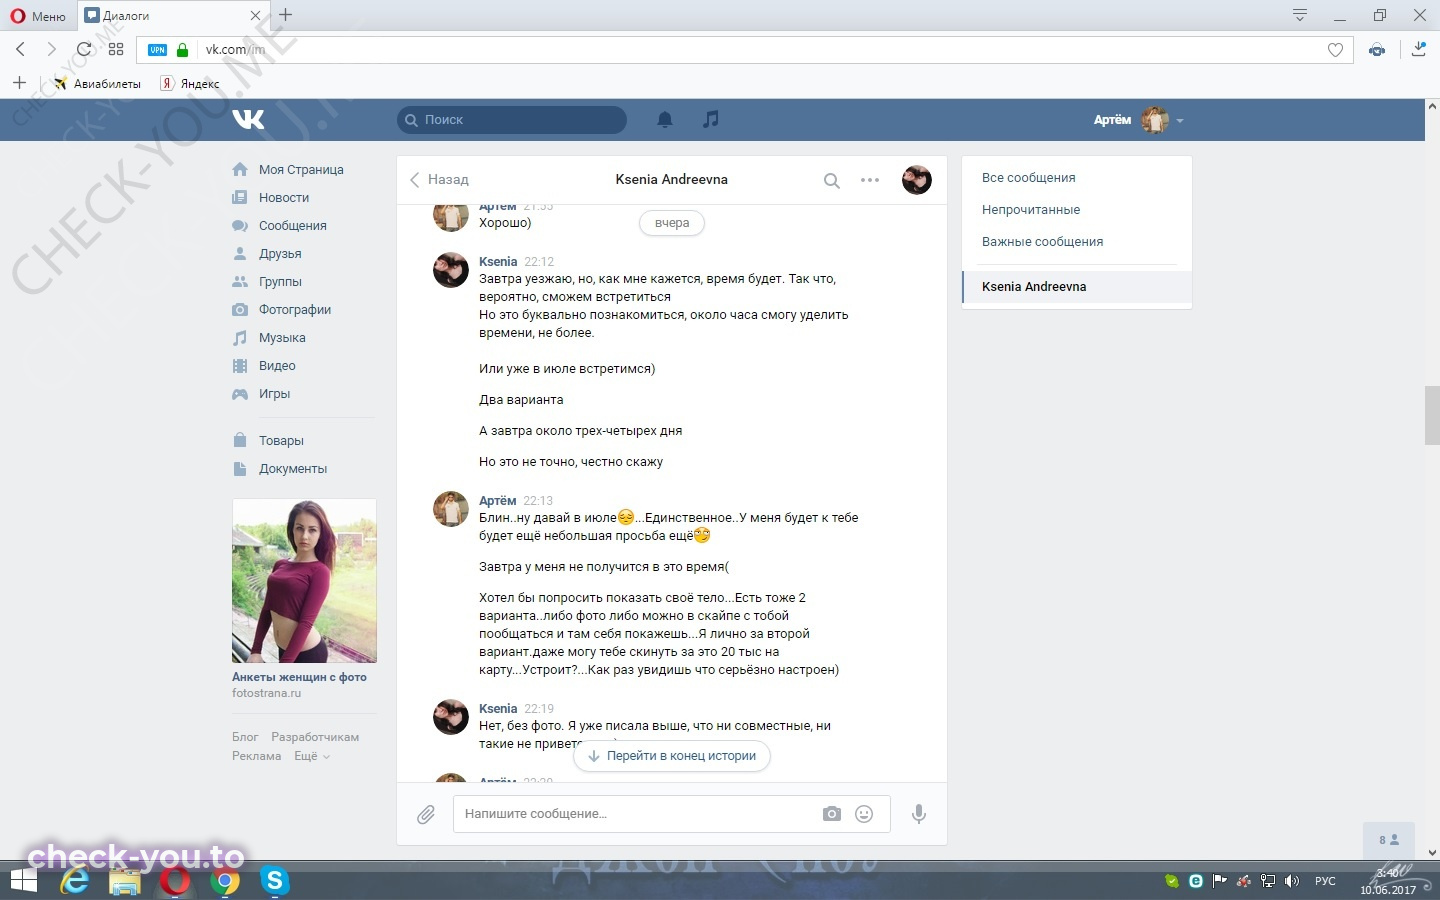
Task: Click Назад back link
Action: tap(439, 180)
